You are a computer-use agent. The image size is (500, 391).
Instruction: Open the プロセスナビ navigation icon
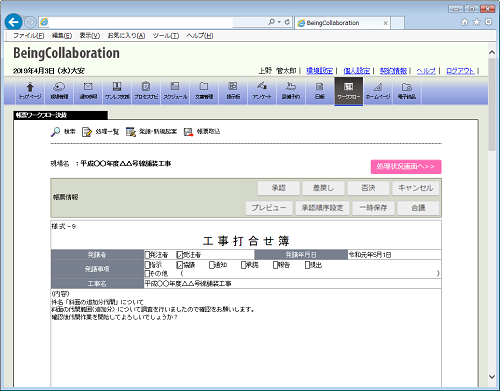point(146,91)
